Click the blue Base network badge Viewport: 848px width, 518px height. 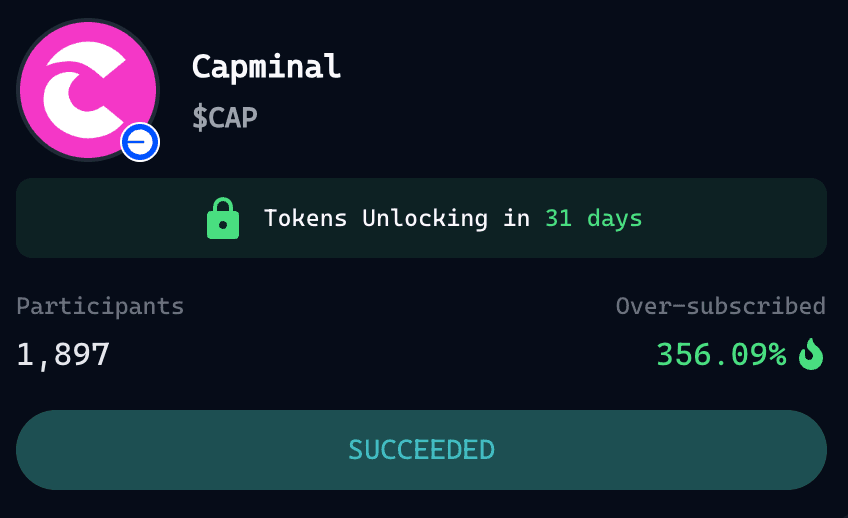point(140,142)
